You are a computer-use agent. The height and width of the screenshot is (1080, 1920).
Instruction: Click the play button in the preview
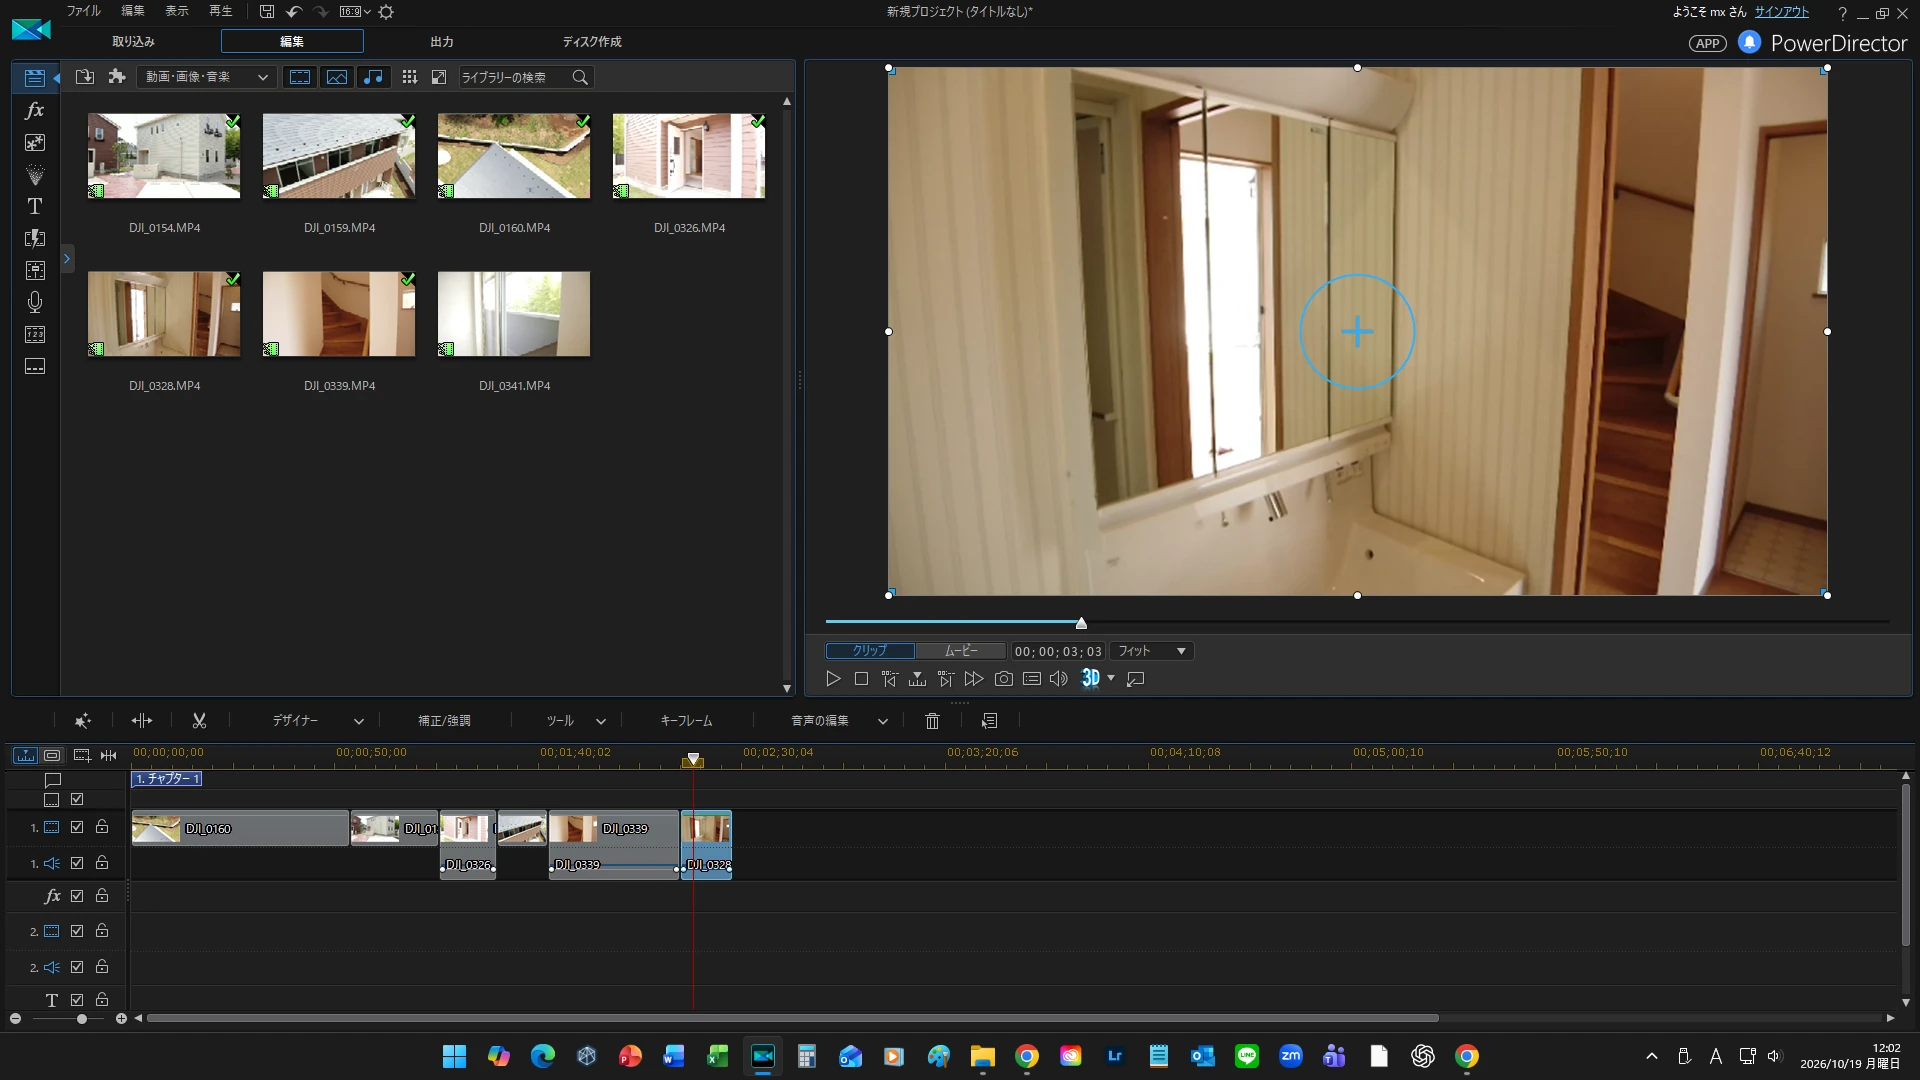[x=833, y=679]
